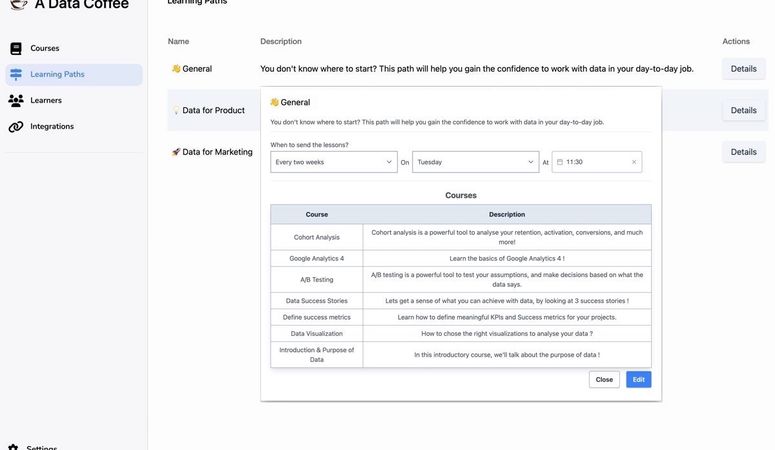Click the General path name
Viewport: 775px width, 450px height.
click(x=197, y=69)
